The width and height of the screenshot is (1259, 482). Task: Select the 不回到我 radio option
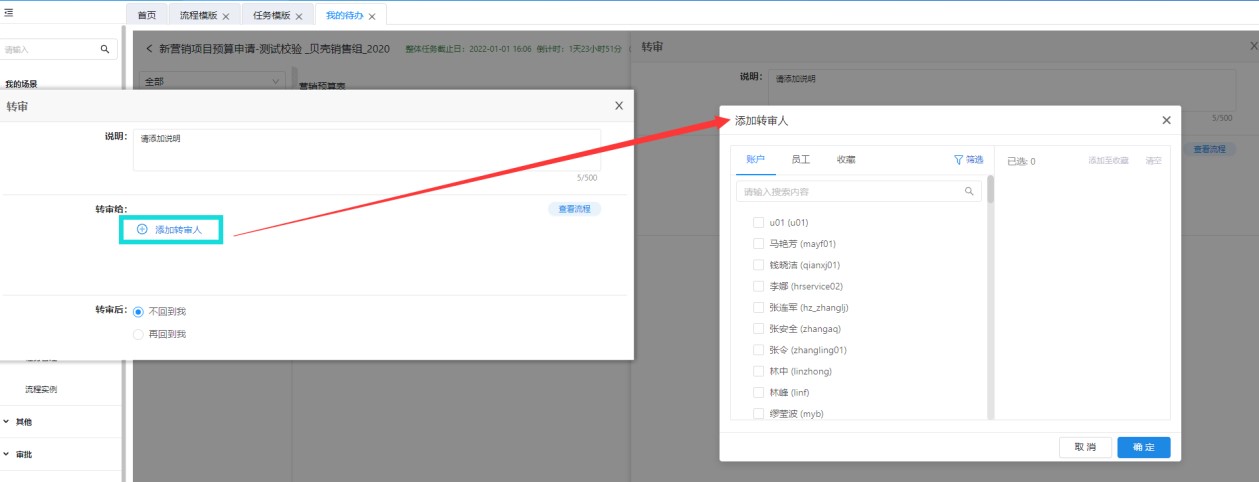pyautogui.click(x=138, y=312)
